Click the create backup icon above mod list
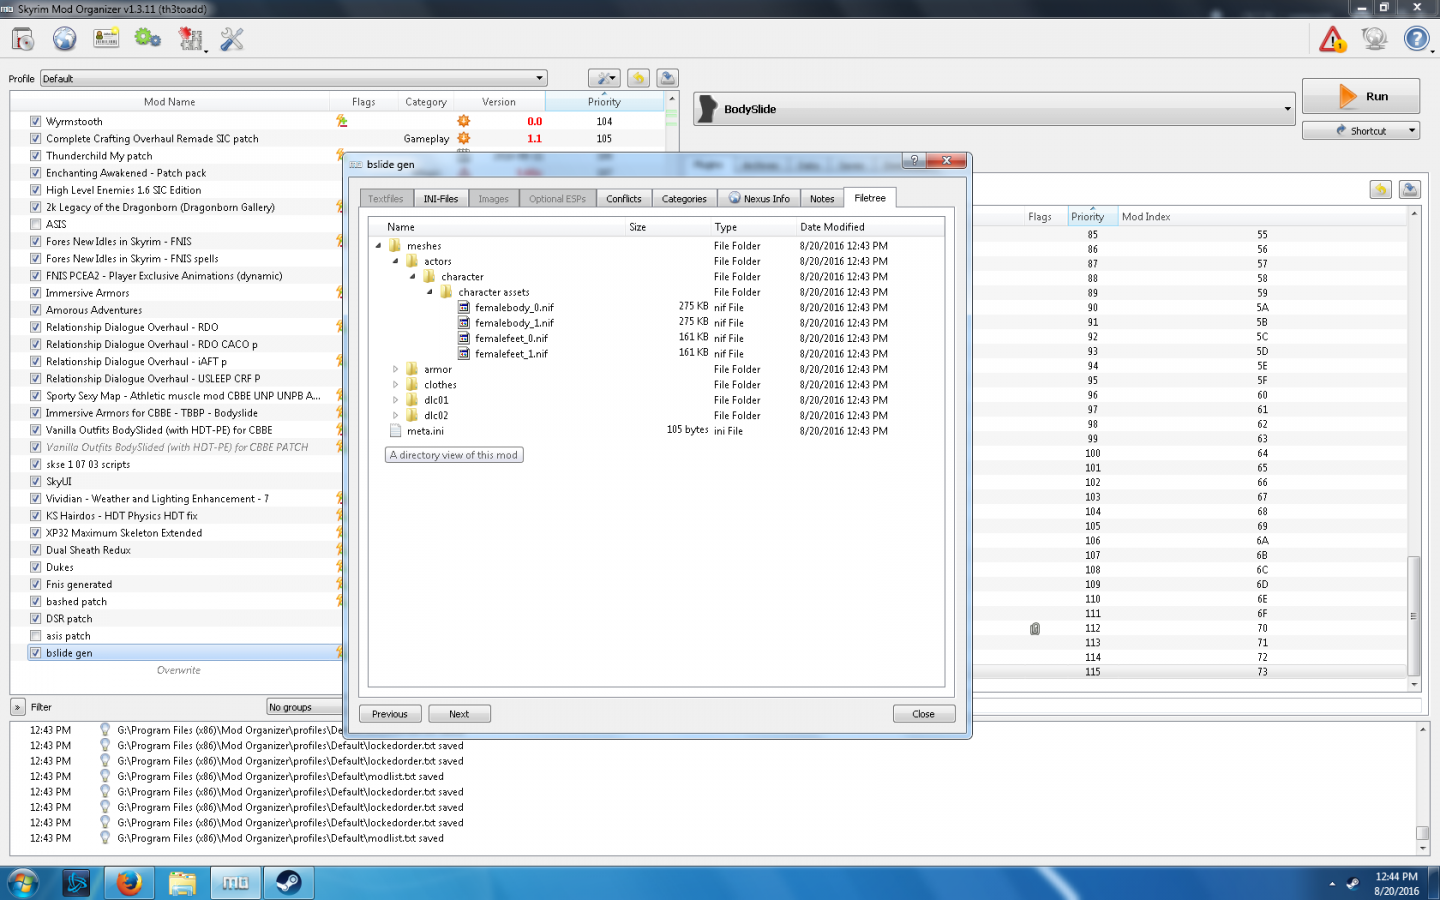Image resolution: width=1440 pixels, height=900 pixels. [x=668, y=78]
